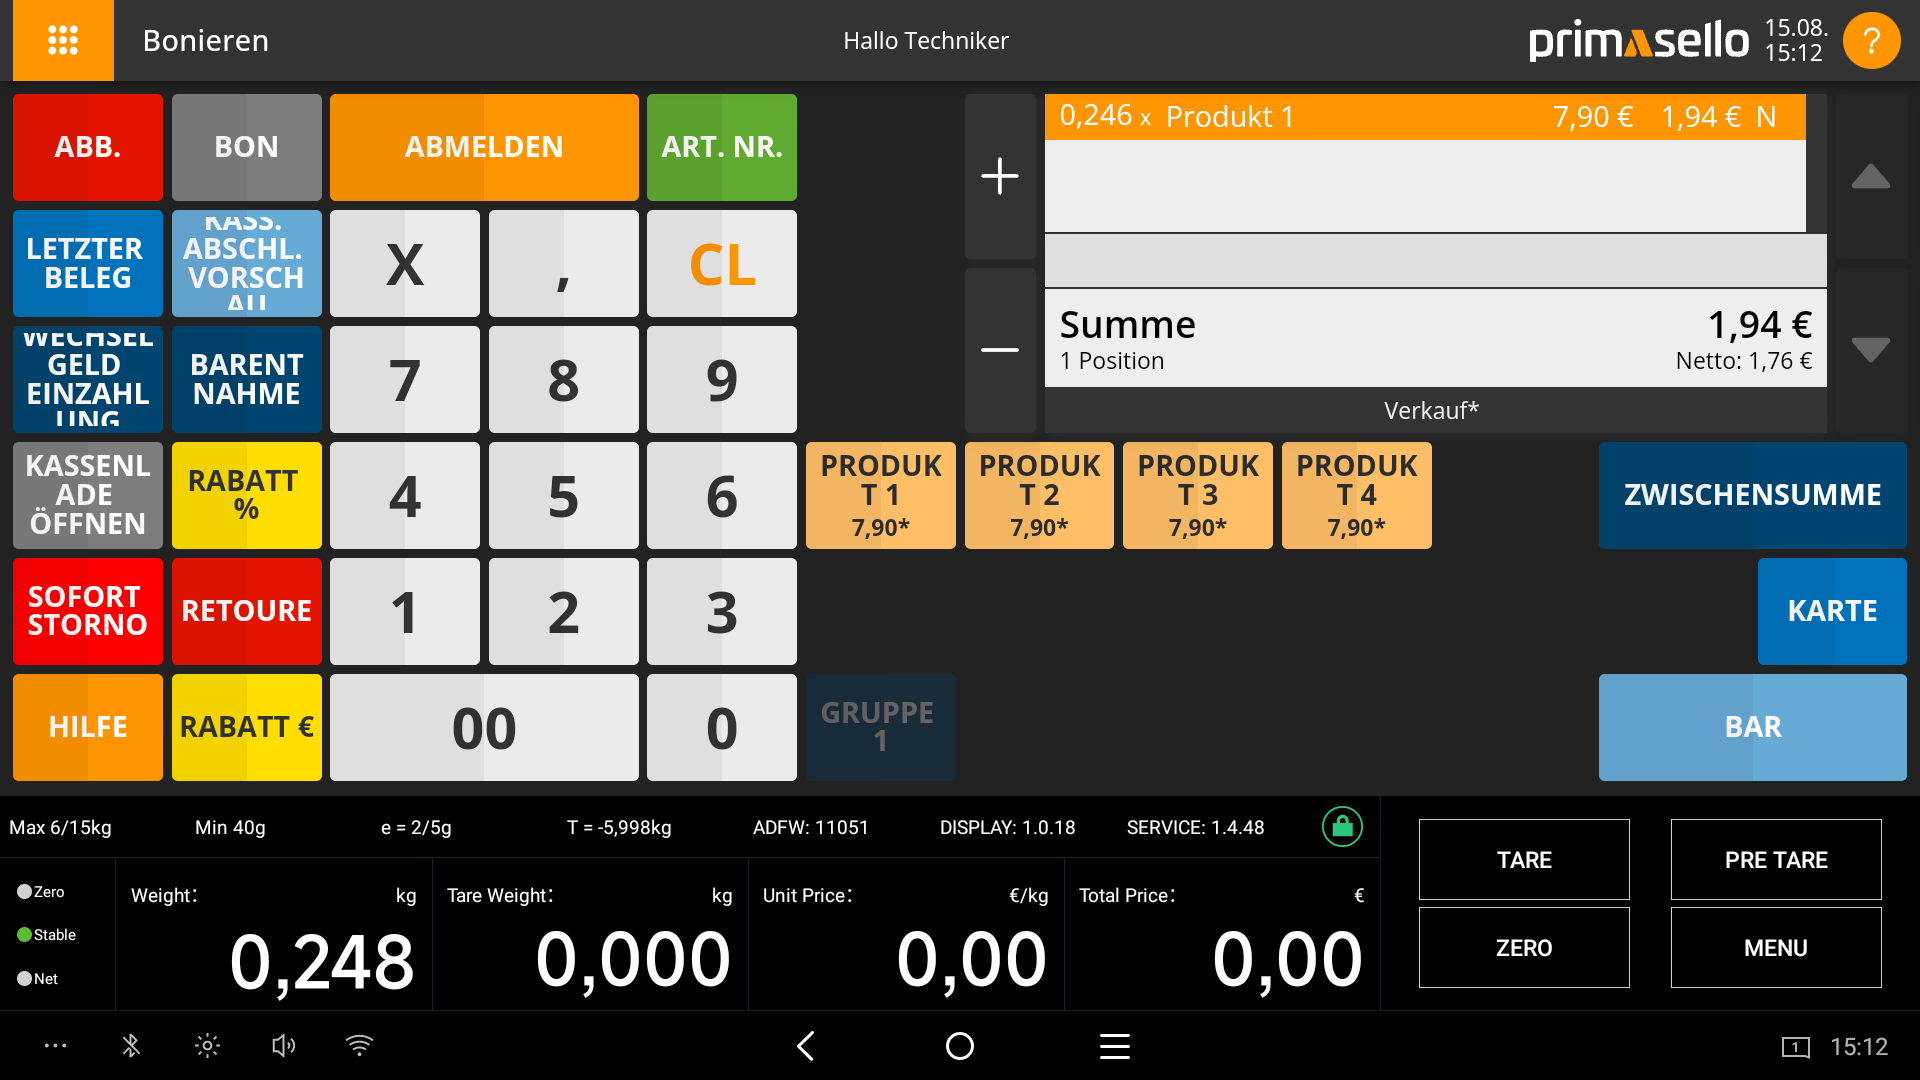
Task: Toggle the Net scale indicator
Action: pyautogui.click(x=26, y=979)
